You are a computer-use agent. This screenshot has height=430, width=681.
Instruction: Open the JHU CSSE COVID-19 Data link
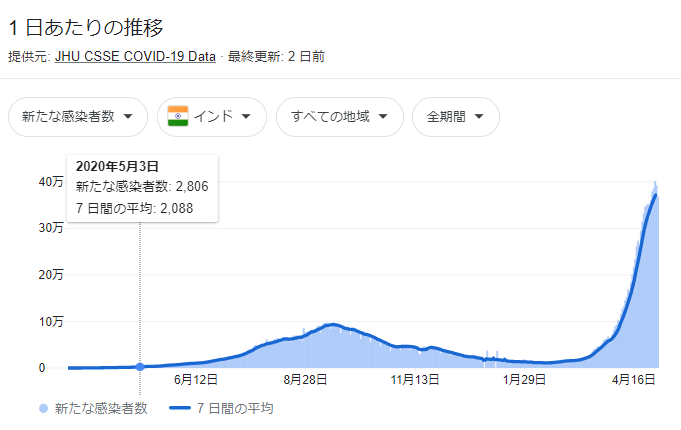pos(135,56)
